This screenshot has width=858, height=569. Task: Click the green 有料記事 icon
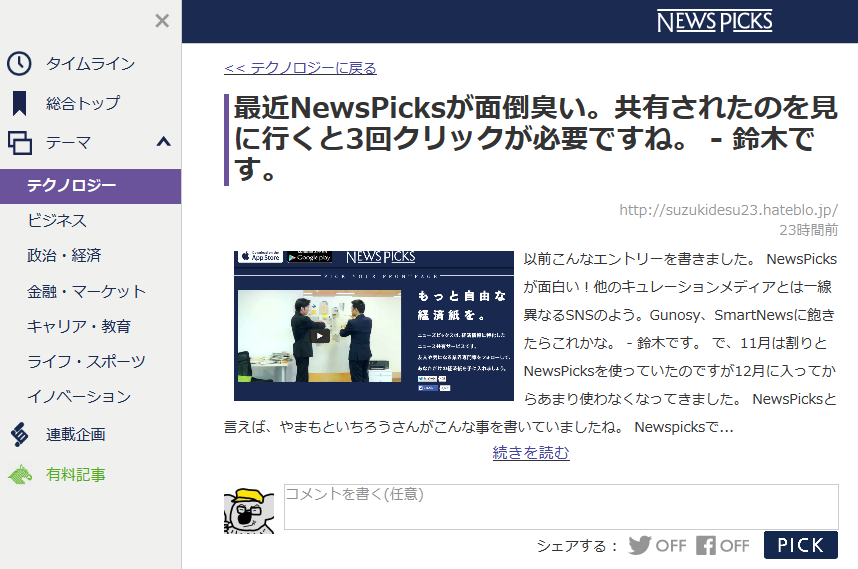(20, 474)
